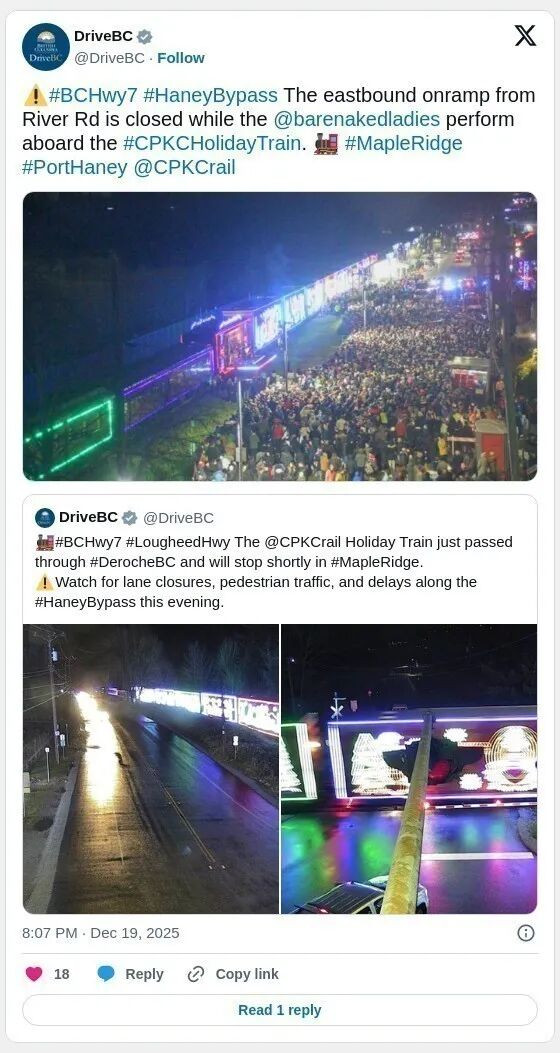560x1053 pixels.
Task: Click the reply speech bubble icon
Action: (106, 974)
